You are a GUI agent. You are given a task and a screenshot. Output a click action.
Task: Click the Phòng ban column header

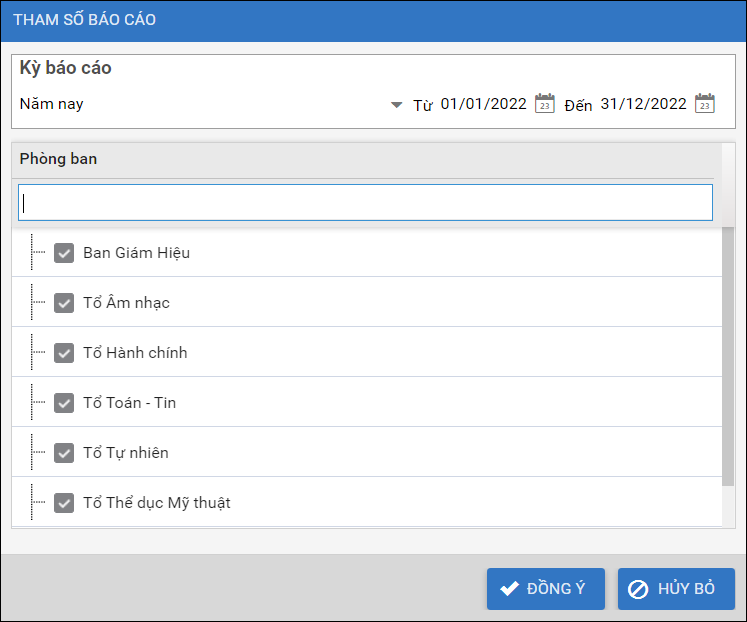58,159
